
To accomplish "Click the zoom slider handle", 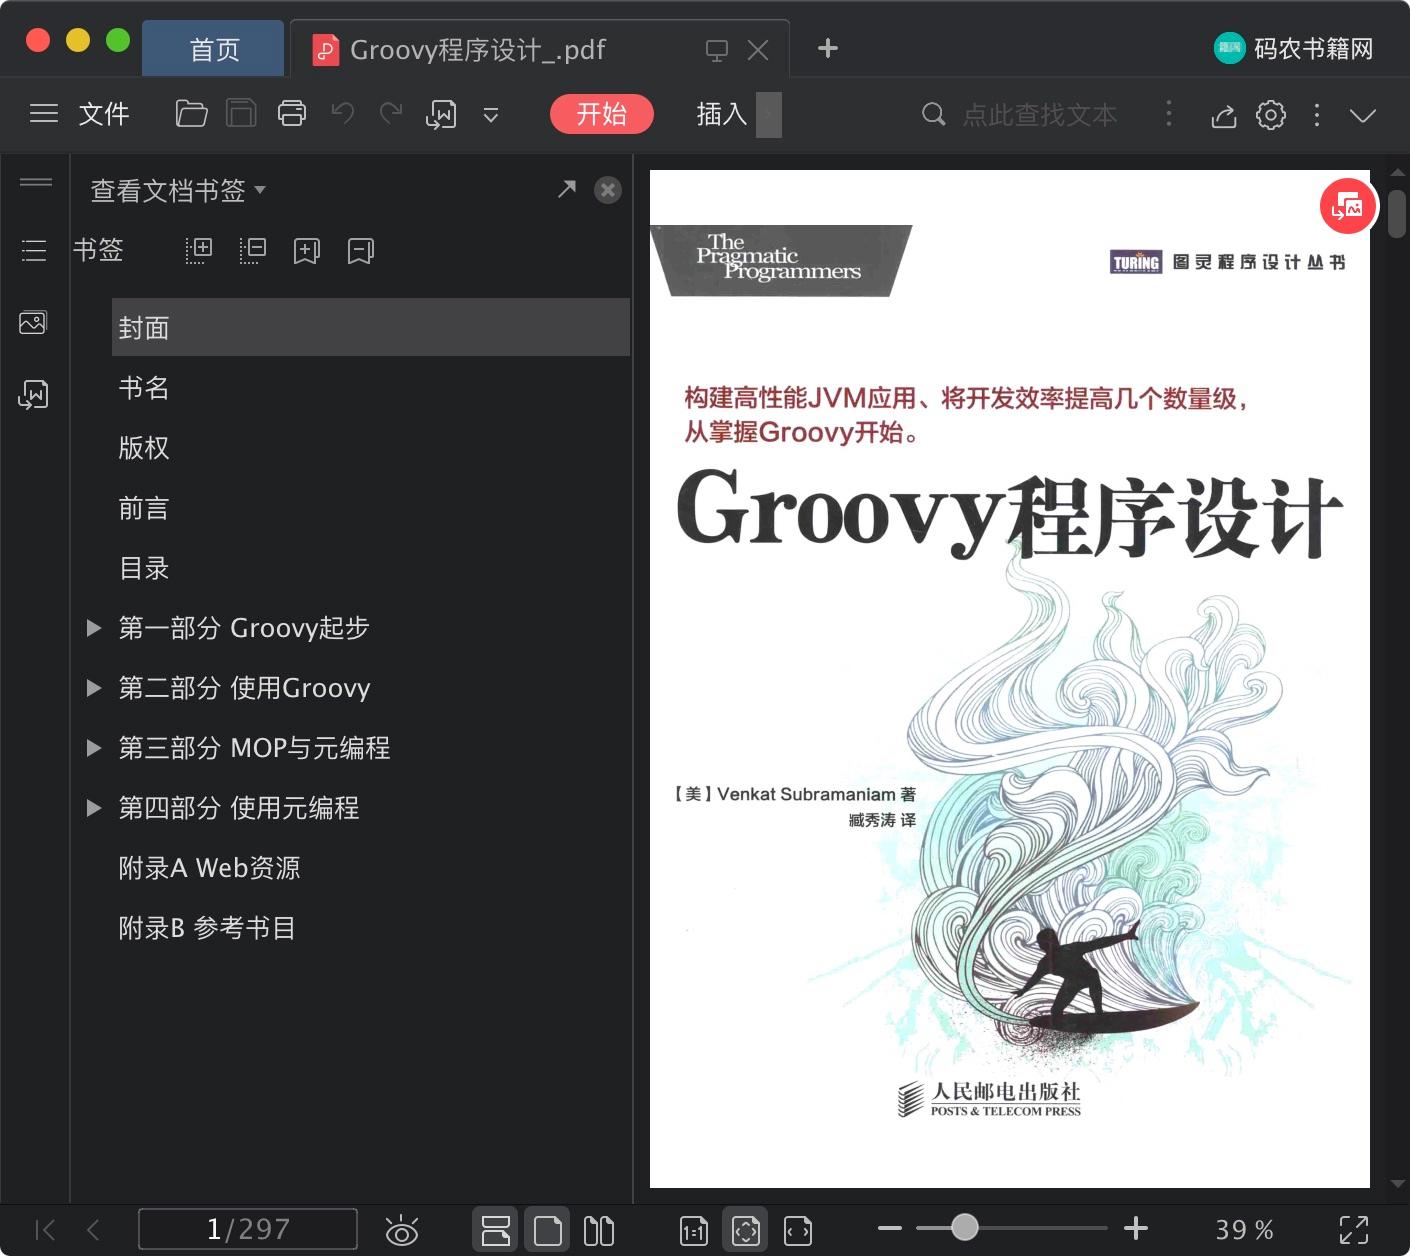I will [x=964, y=1227].
